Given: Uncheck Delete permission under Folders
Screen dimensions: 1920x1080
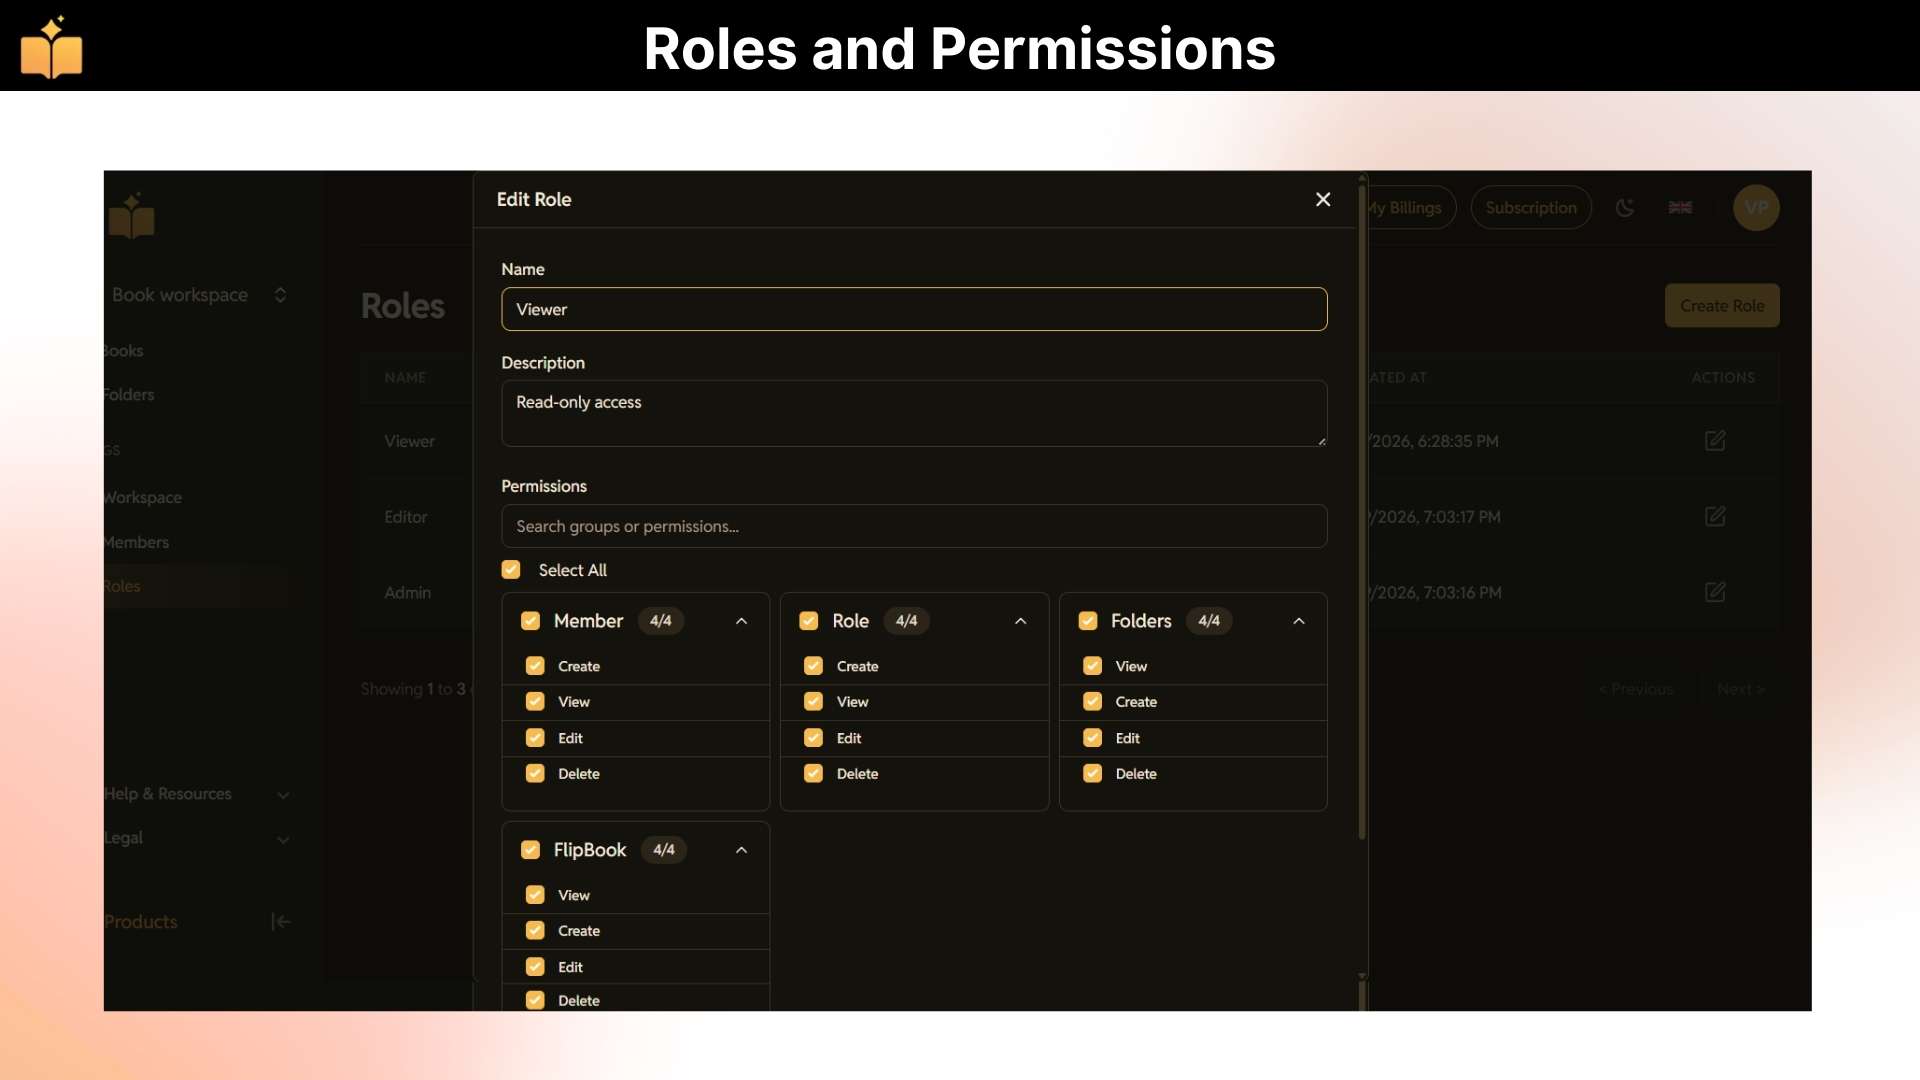Looking at the screenshot, I should click(1093, 774).
